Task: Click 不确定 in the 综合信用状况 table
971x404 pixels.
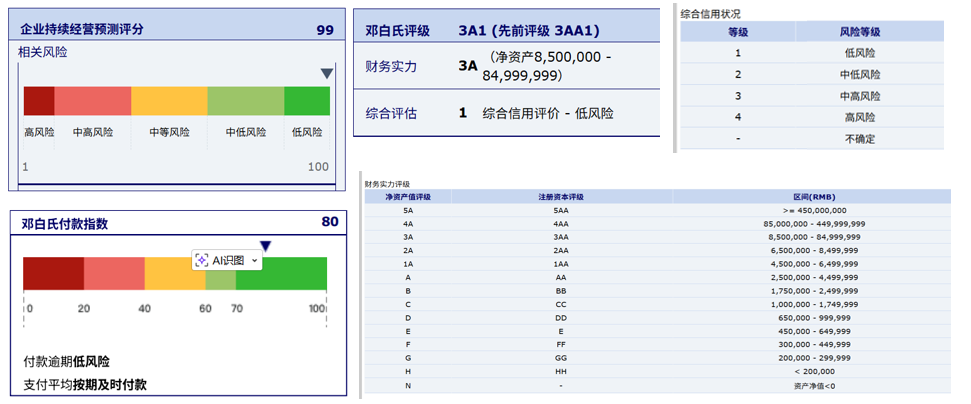Action: click(860, 139)
